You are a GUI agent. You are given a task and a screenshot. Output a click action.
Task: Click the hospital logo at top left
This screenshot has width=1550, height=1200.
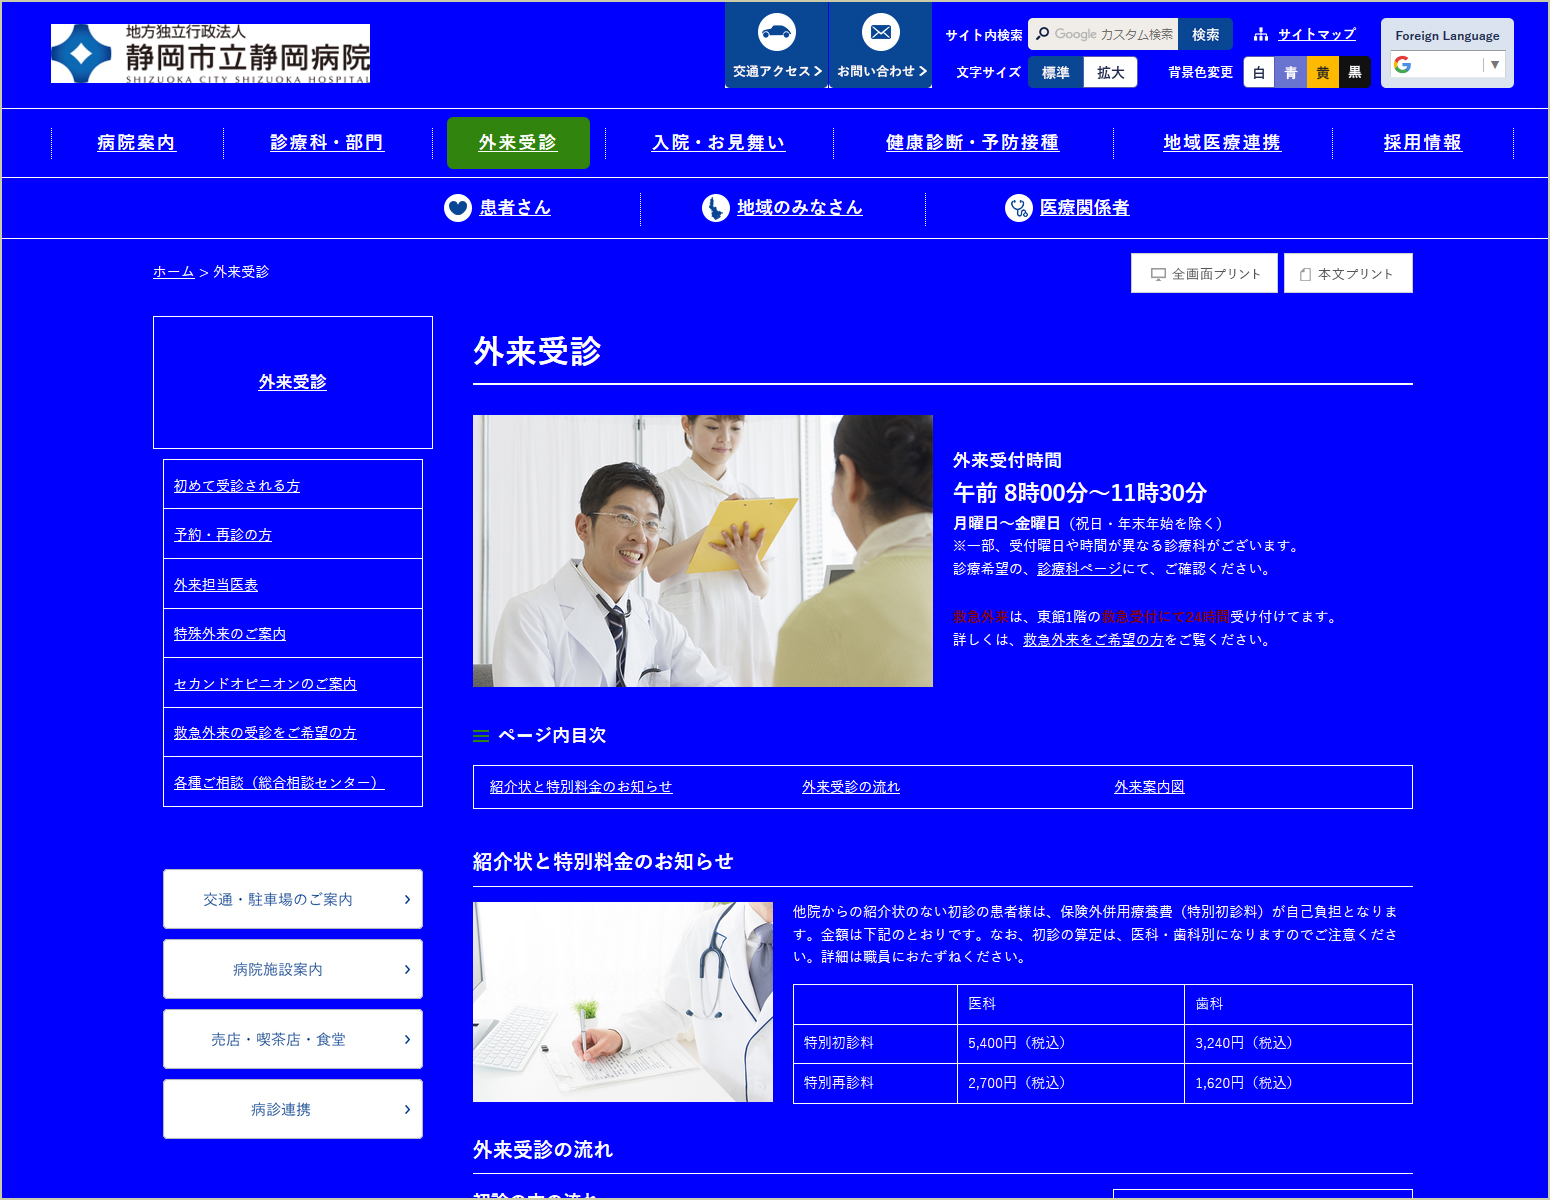(210, 53)
